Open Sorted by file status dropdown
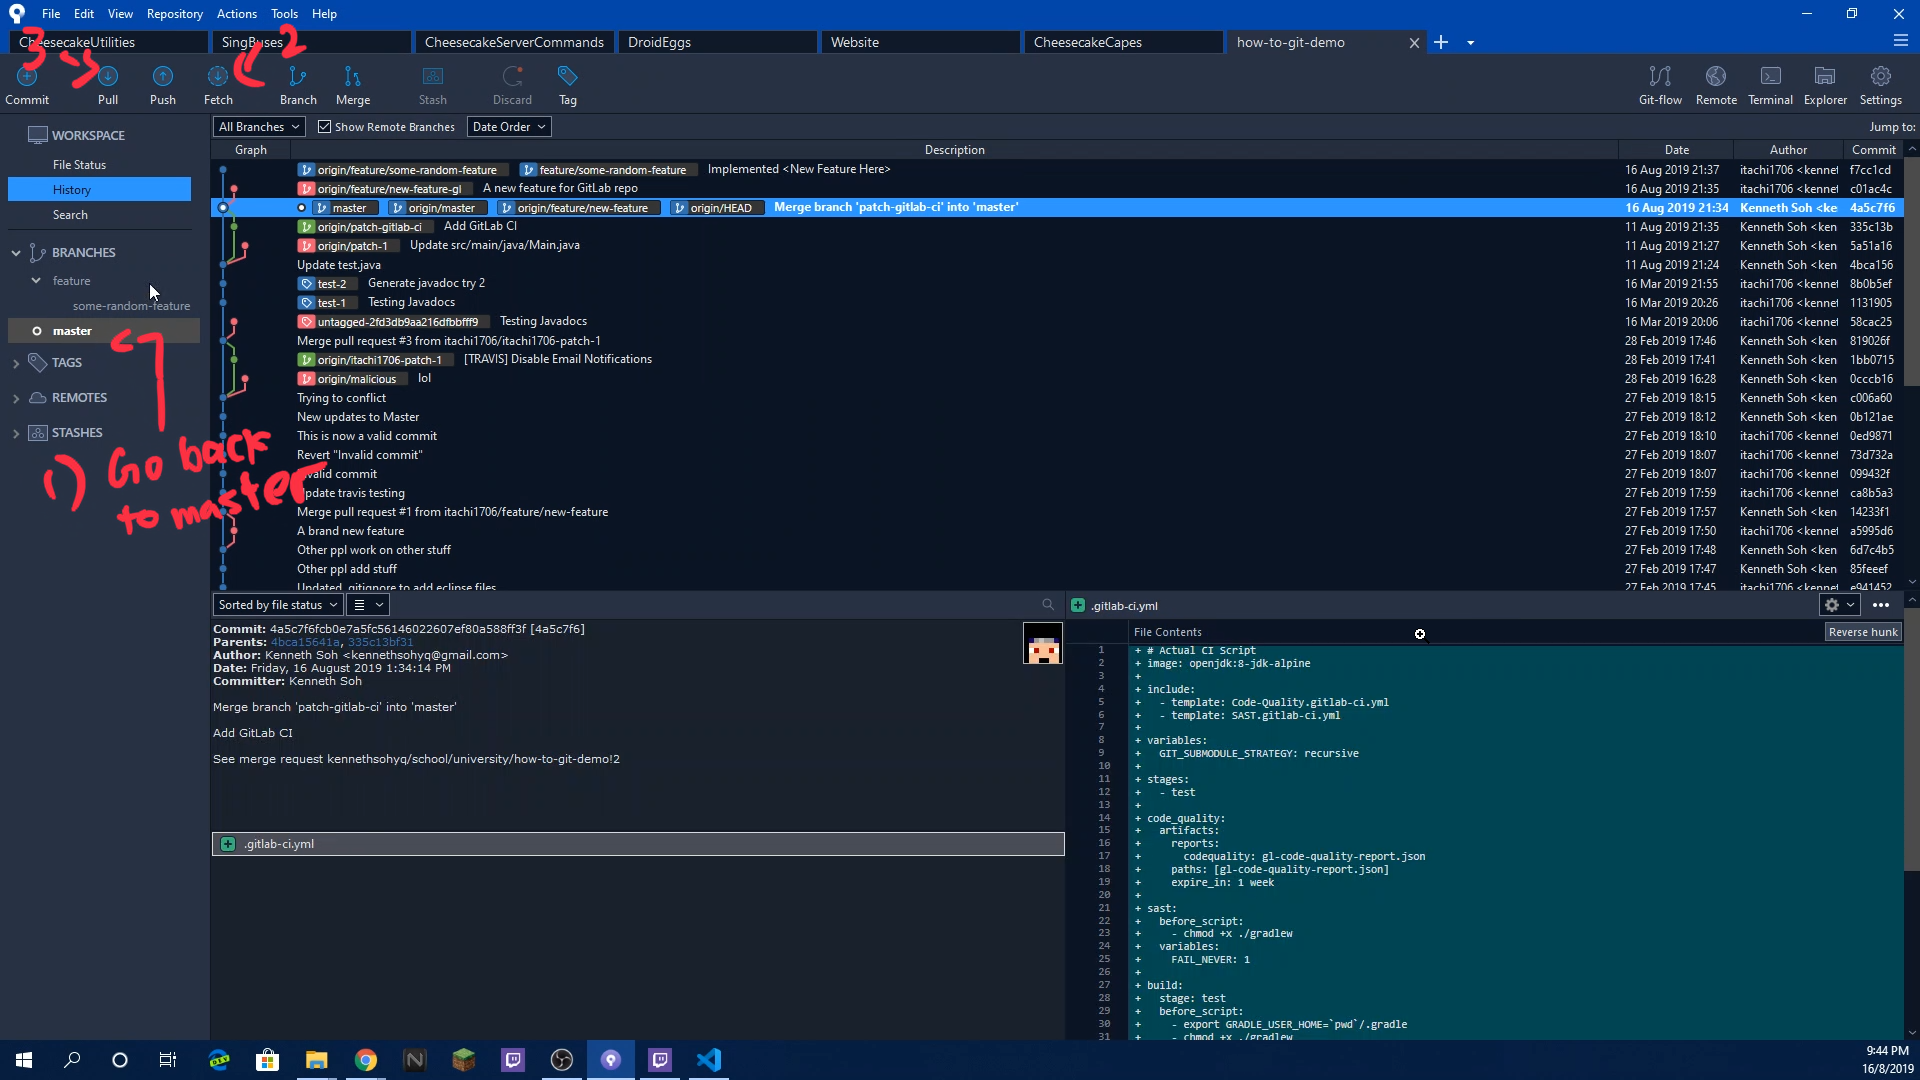The image size is (1920, 1080). pyautogui.click(x=278, y=605)
